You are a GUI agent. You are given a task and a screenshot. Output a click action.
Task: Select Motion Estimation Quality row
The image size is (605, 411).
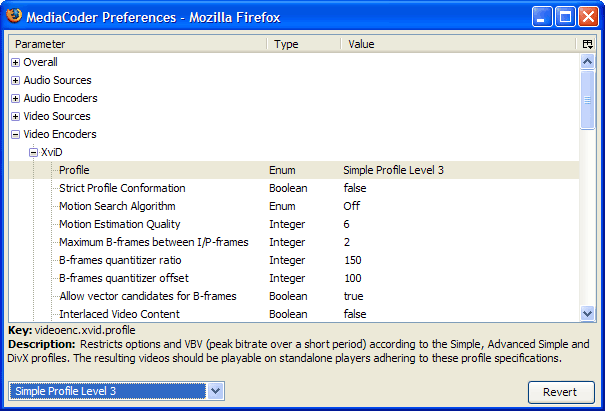(x=294, y=224)
